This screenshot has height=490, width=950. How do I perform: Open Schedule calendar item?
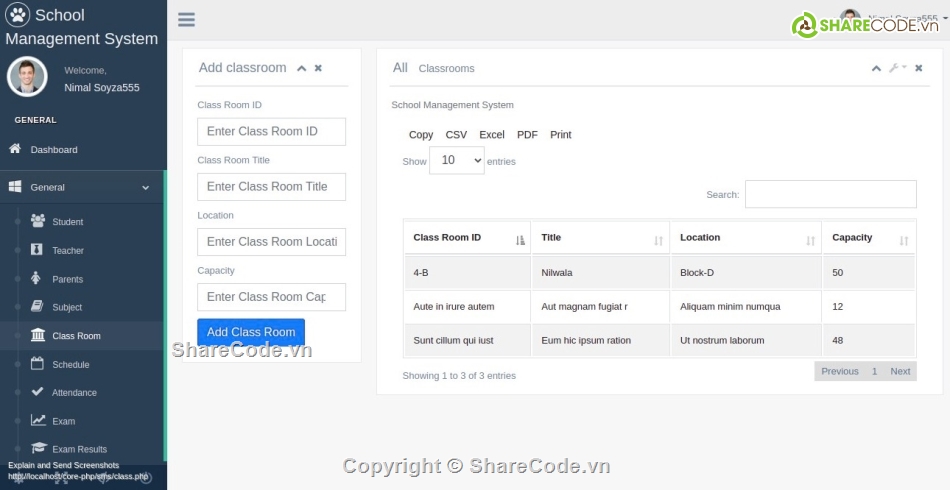[x=70, y=365]
